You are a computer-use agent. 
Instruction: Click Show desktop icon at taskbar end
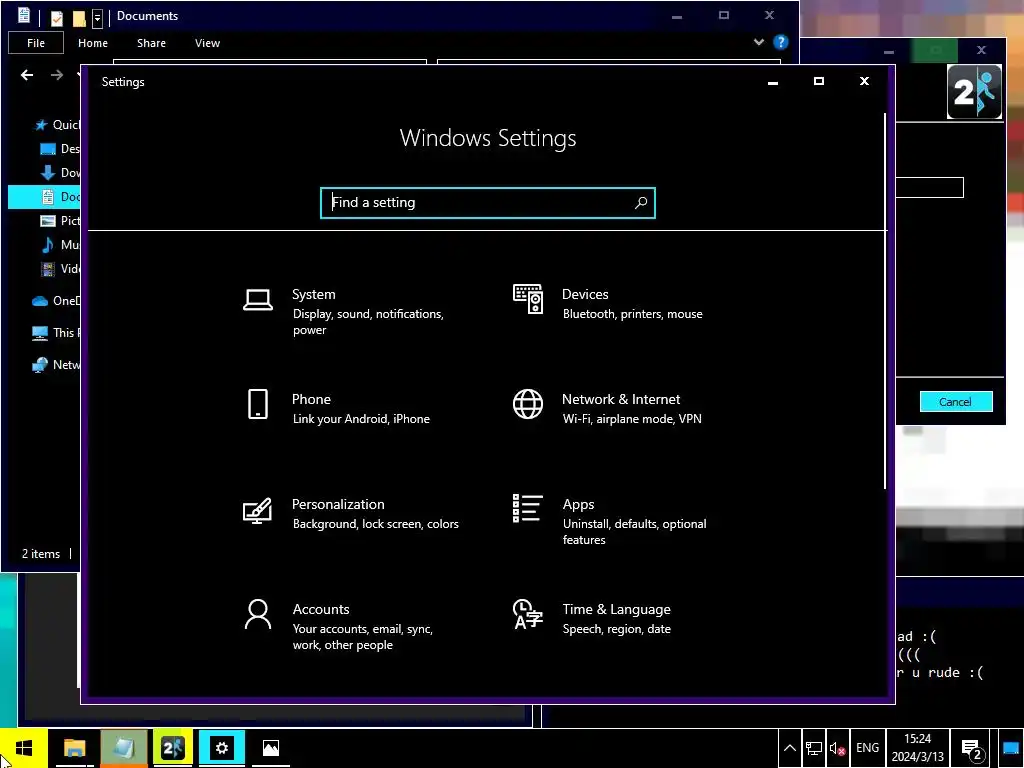[x=1010, y=748]
